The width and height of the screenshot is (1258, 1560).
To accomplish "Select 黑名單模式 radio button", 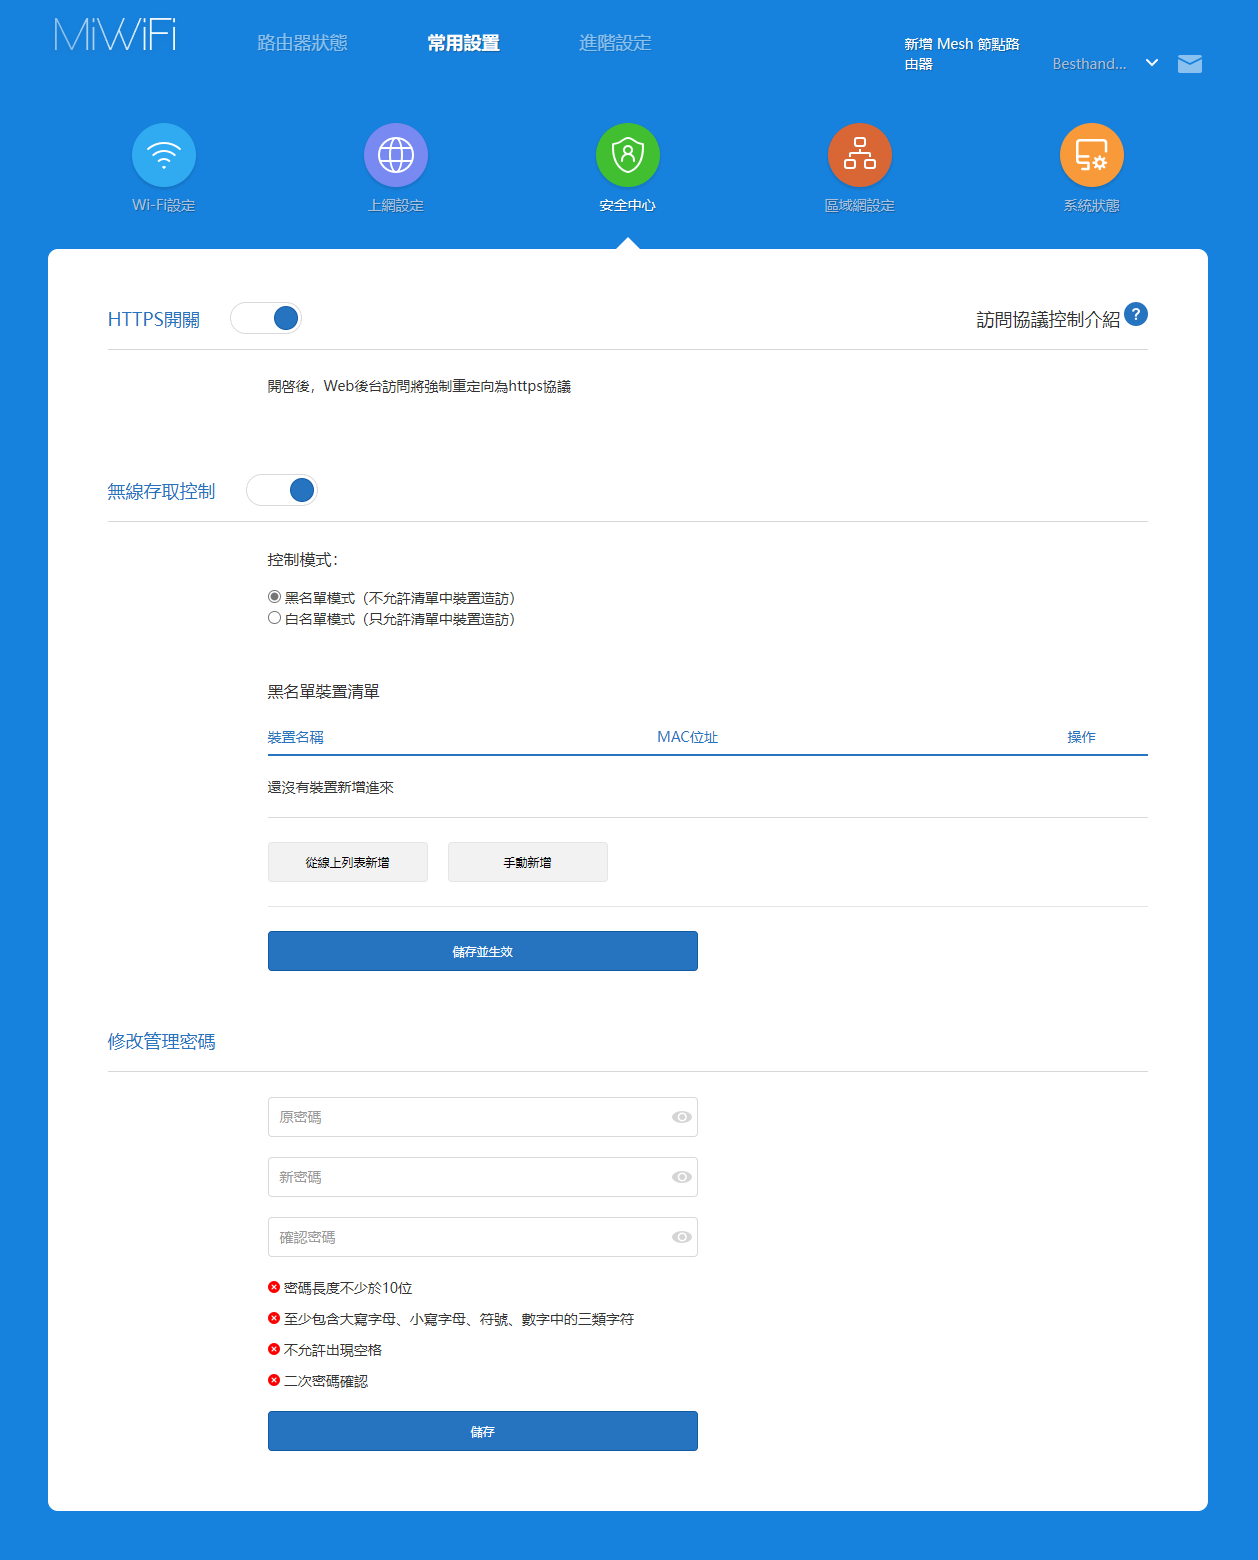I will point(274,597).
